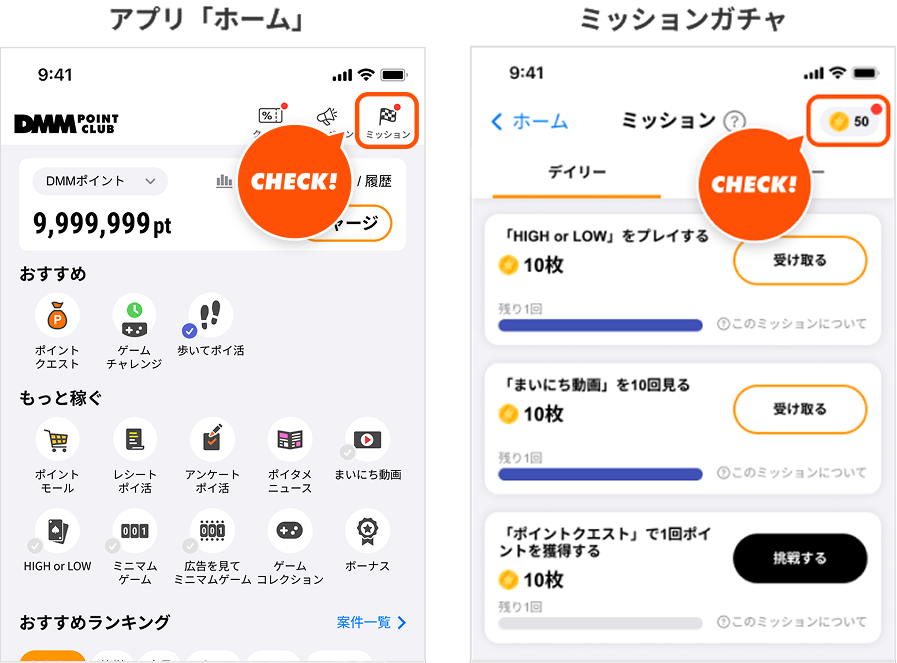
Task: Open the Bonus medal icon
Action: tap(367, 531)
